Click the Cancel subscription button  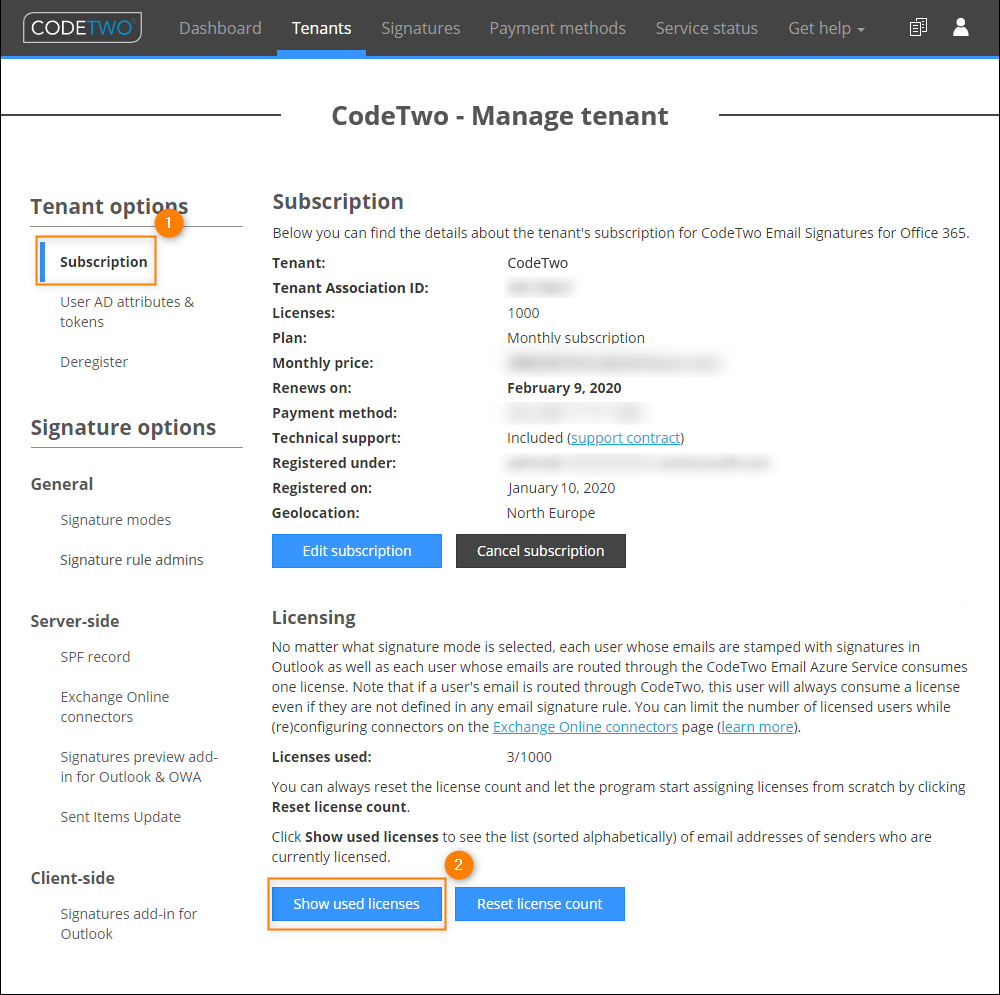[541, 551]
